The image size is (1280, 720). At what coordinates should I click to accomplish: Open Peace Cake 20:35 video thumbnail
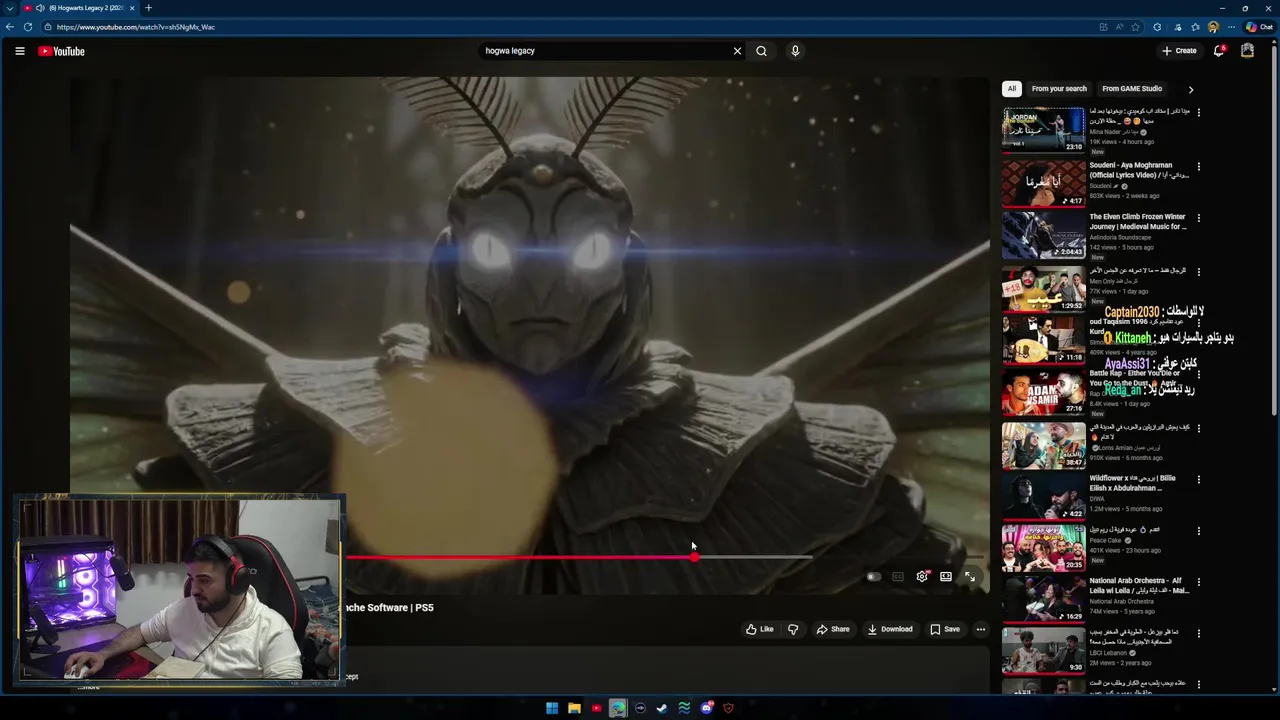(1043, 548)
